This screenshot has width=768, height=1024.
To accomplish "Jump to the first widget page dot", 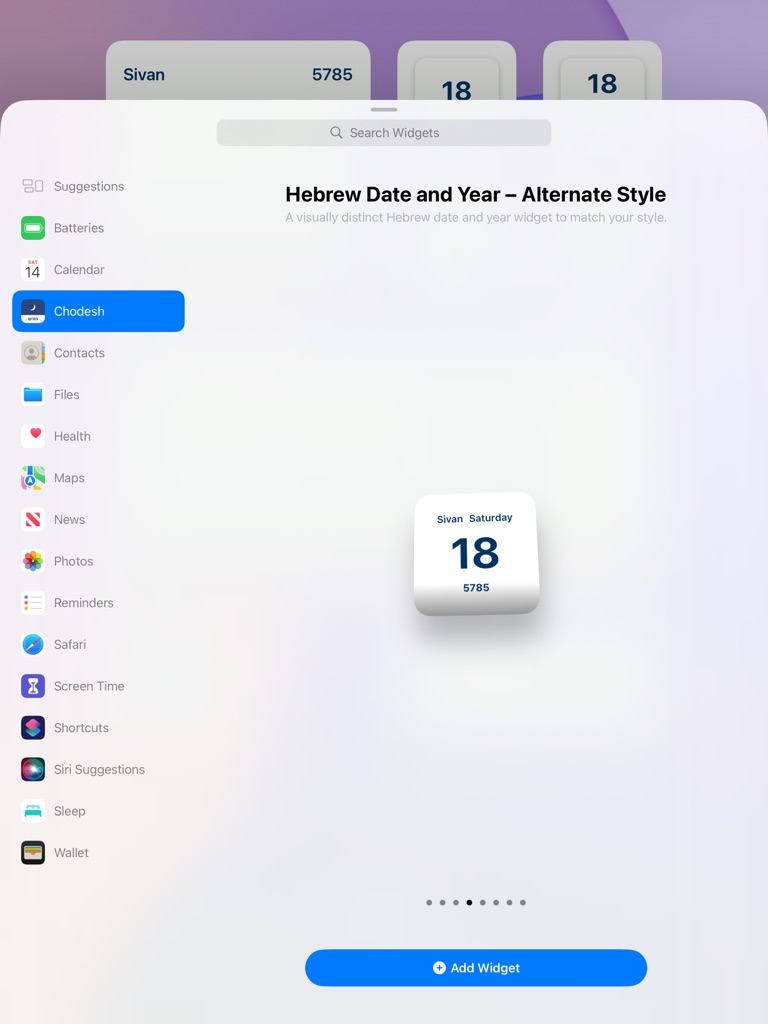I will tap(429, 903).
